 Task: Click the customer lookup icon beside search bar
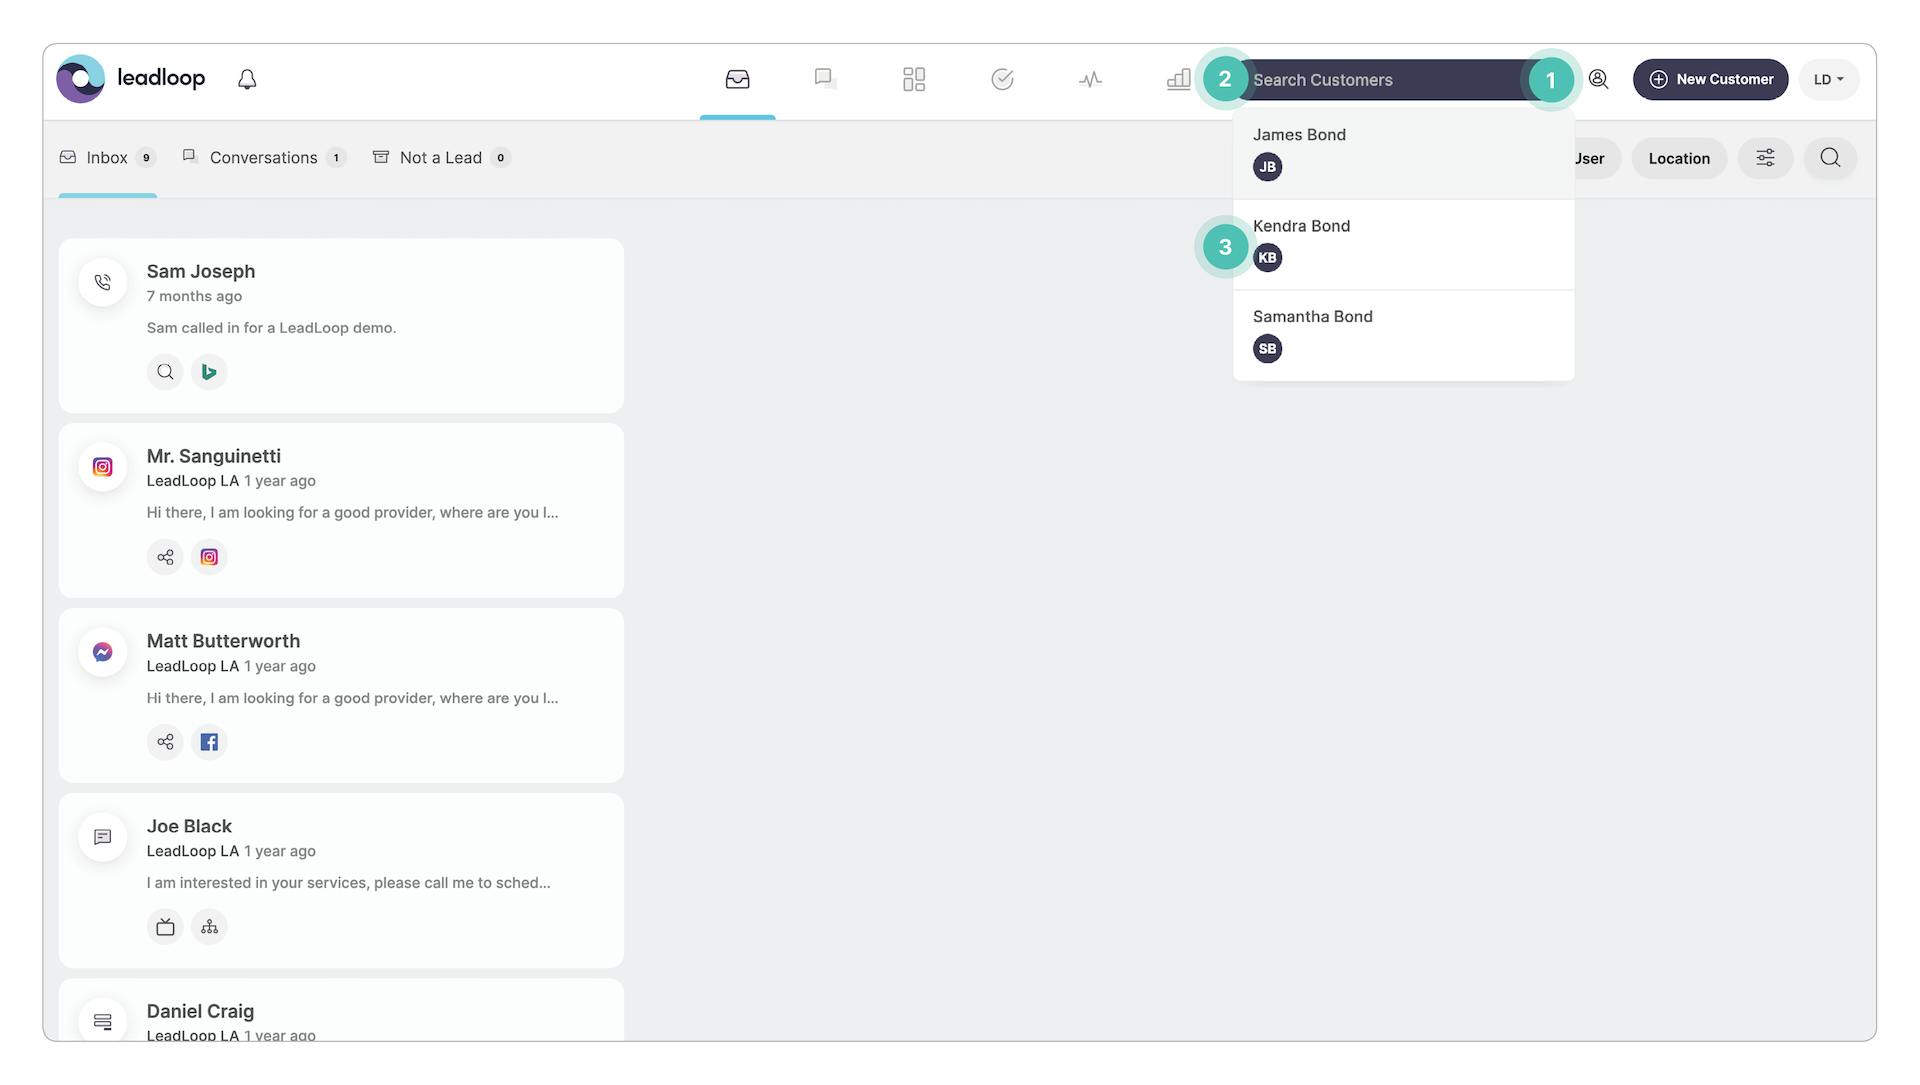(1598, 79)
